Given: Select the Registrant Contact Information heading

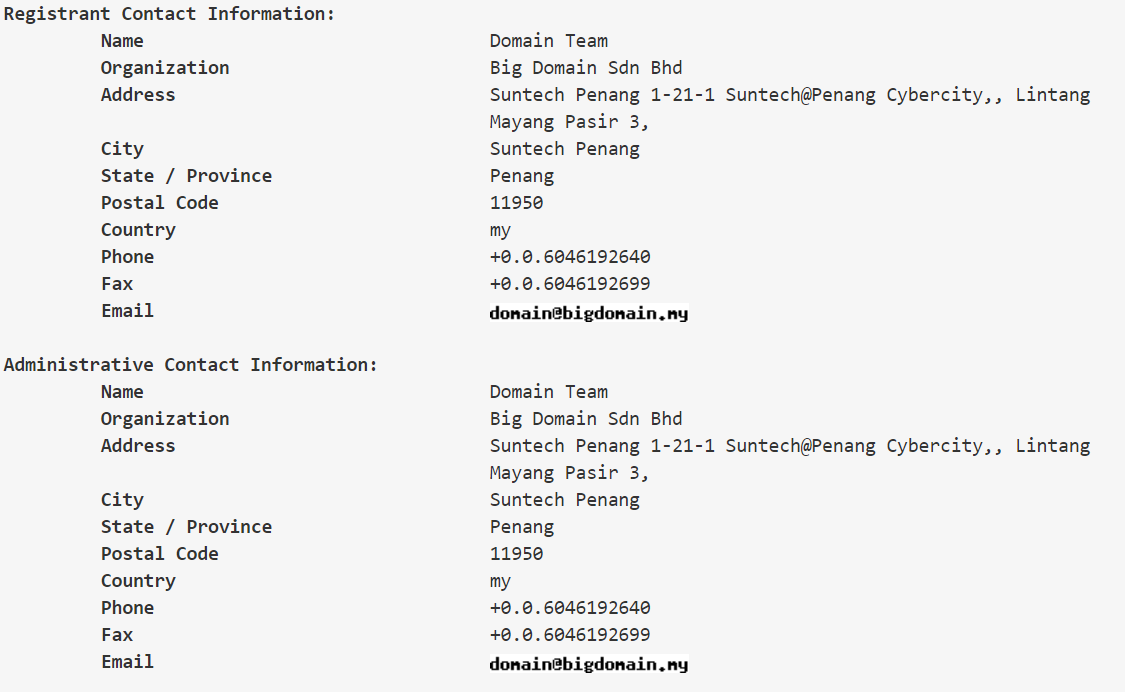Looking at the screenshot, I should [x=169, y=14].
